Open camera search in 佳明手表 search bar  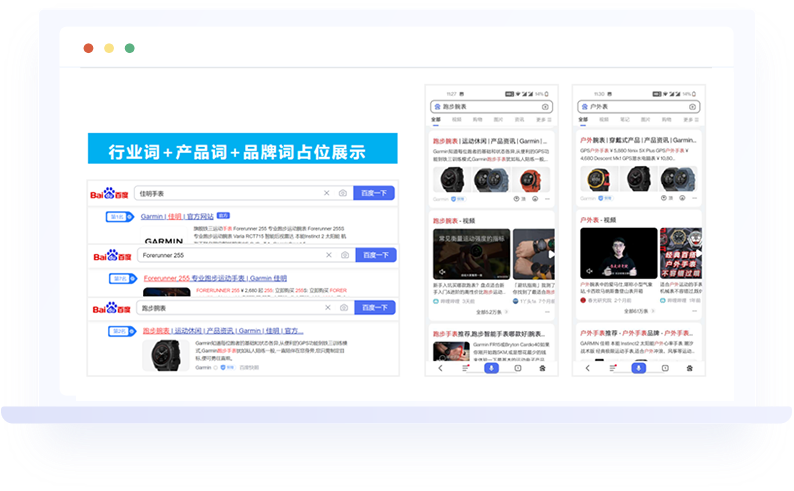[343, 193]
